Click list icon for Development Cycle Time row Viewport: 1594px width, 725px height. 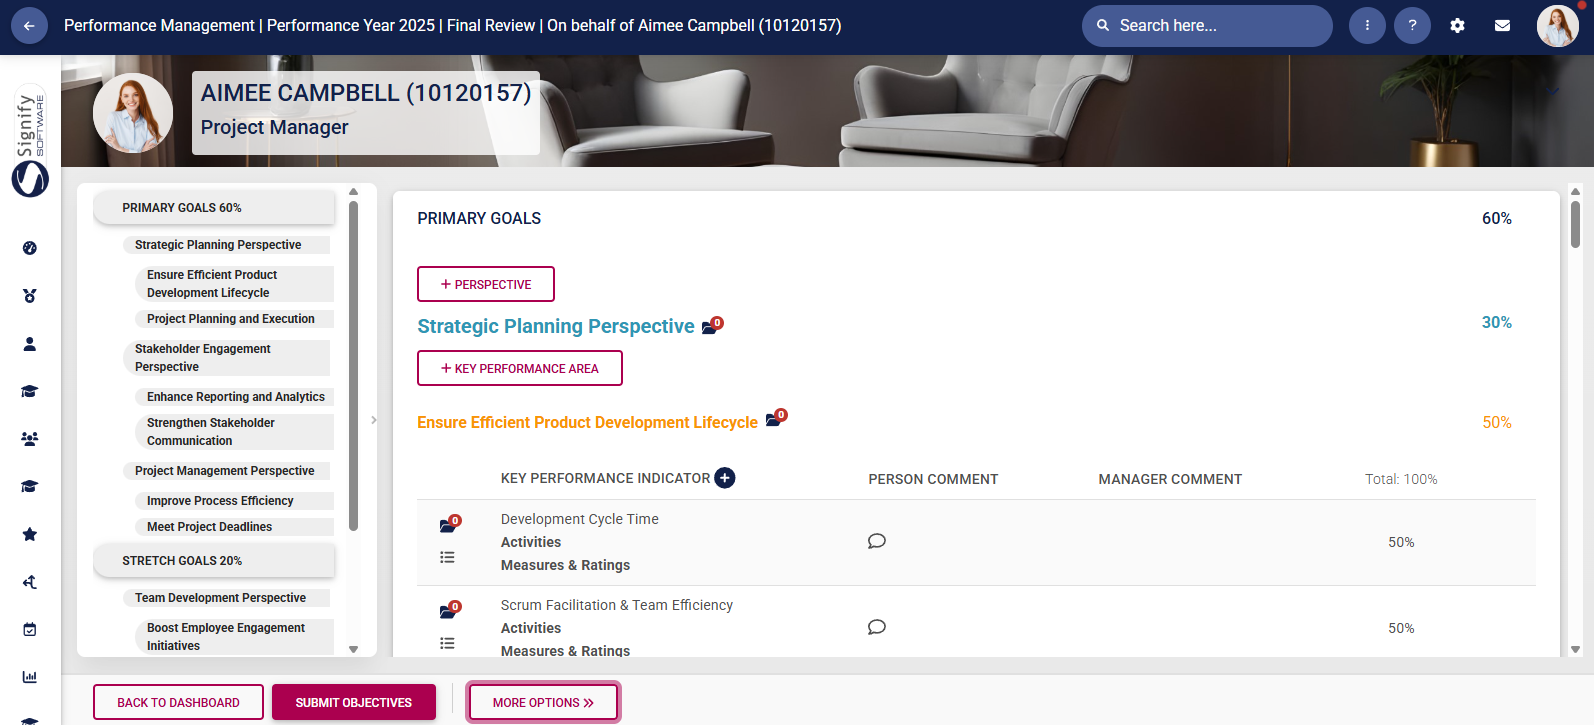[447, 557]
